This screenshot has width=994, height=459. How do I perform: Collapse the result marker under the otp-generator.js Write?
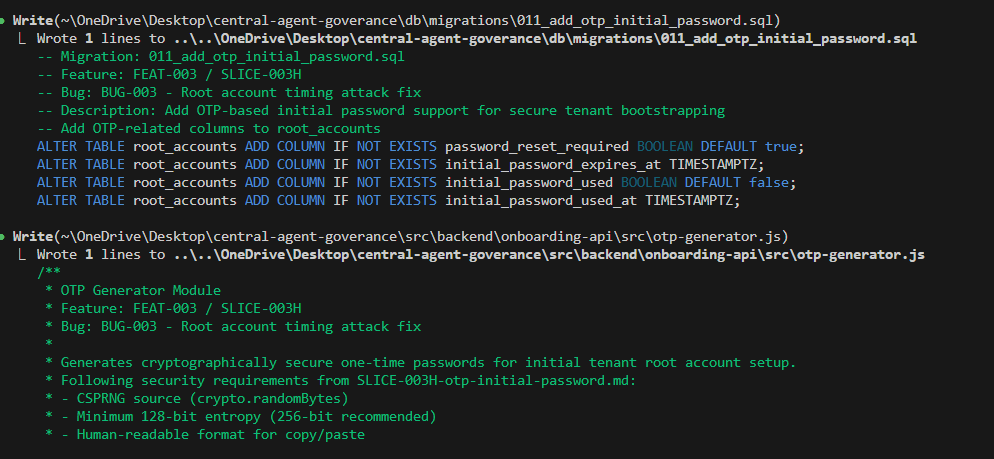click(x=22, y=255)
